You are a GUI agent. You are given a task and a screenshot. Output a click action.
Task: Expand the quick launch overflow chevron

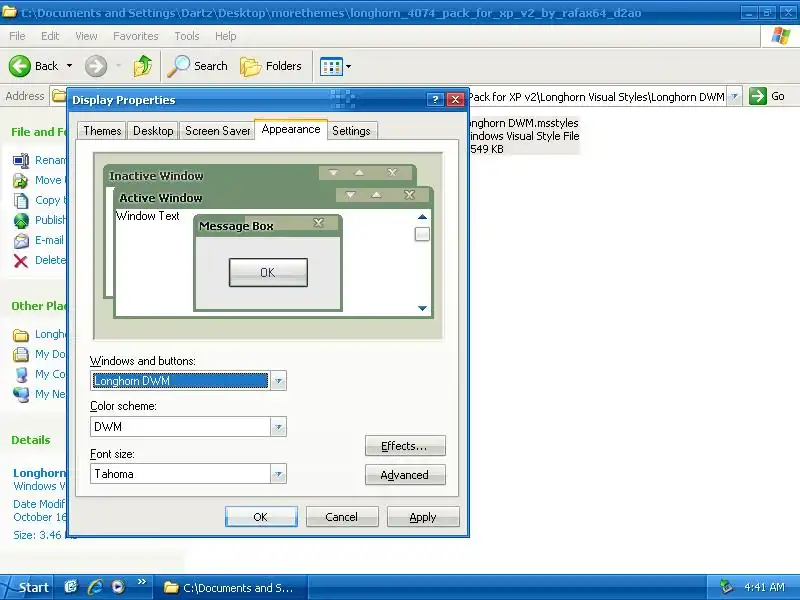click(141, 582)
